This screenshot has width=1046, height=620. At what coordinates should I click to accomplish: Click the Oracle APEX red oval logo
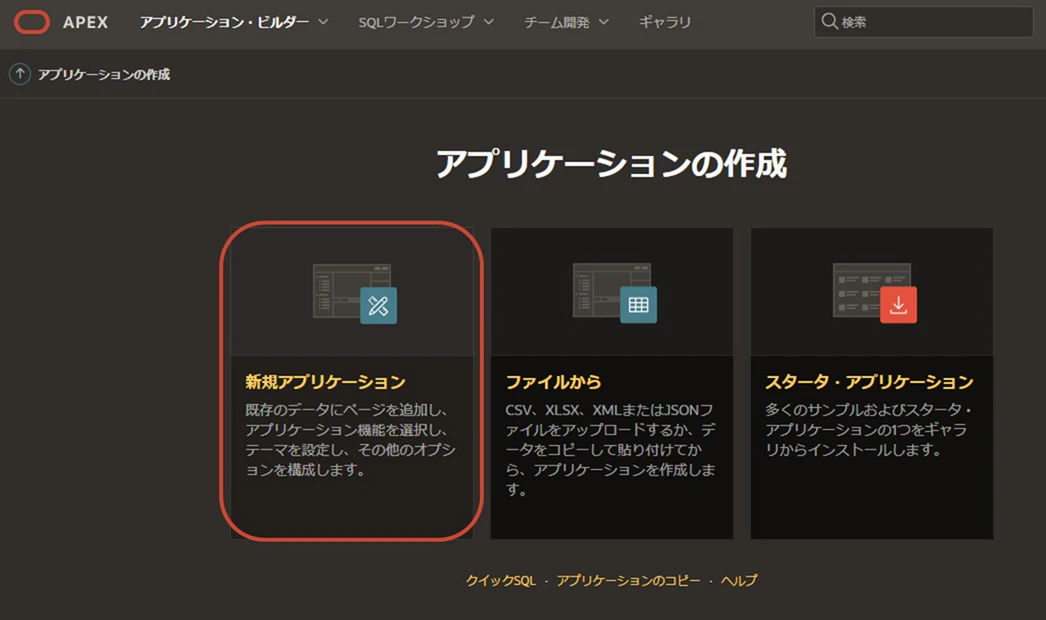click(x=31, y=22)
